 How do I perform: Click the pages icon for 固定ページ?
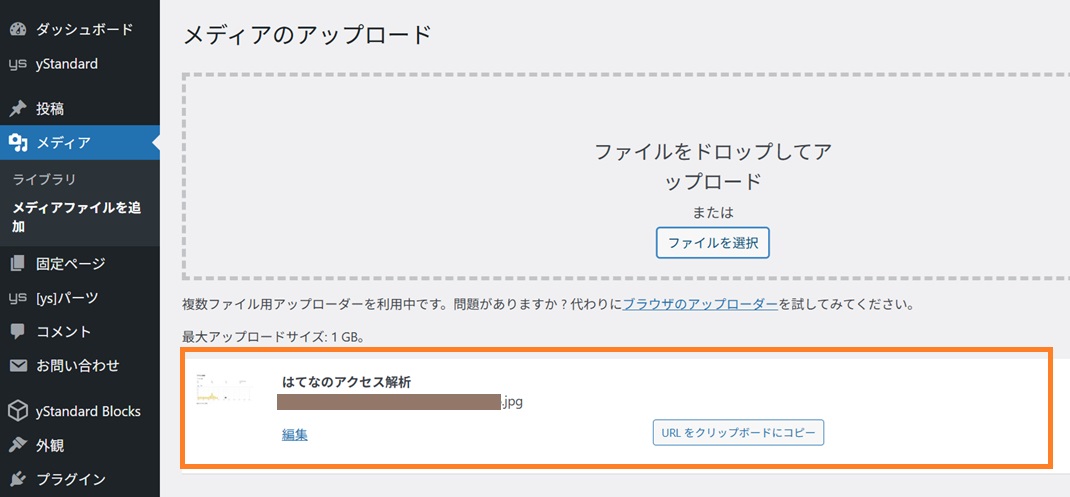point(17,264)
